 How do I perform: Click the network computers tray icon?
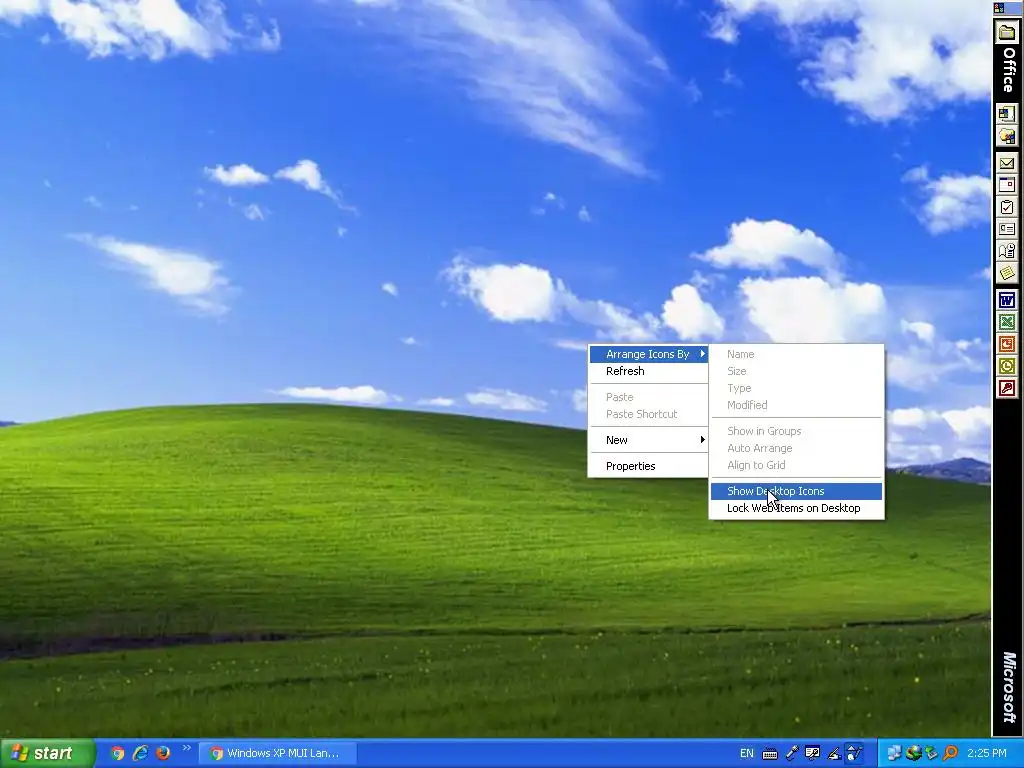click(x=894, y=753)
